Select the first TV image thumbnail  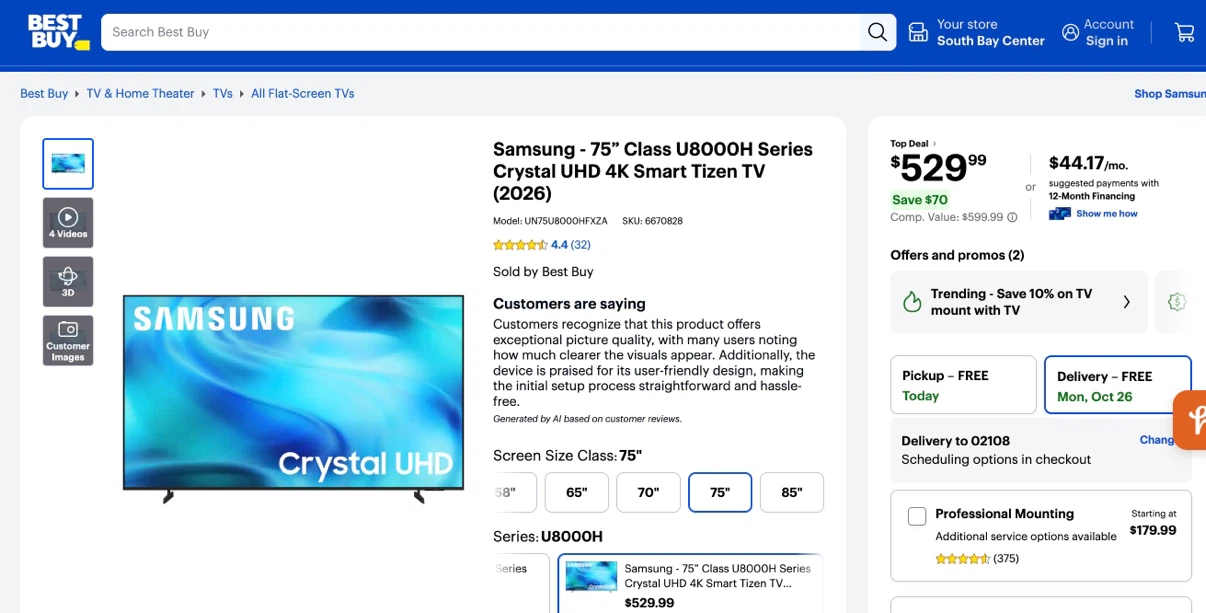[x=68, y=164]
